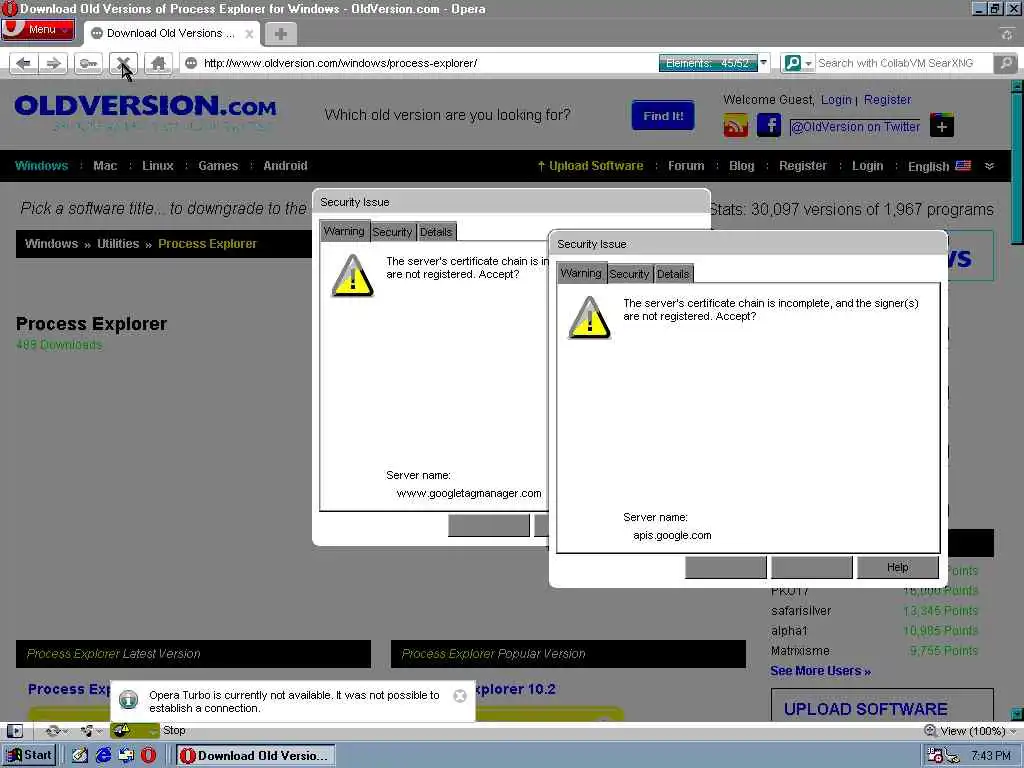Select Warning tab in googletagmanager dialog
Viewport: 1024px width, 768px height.
coord(344,231)
